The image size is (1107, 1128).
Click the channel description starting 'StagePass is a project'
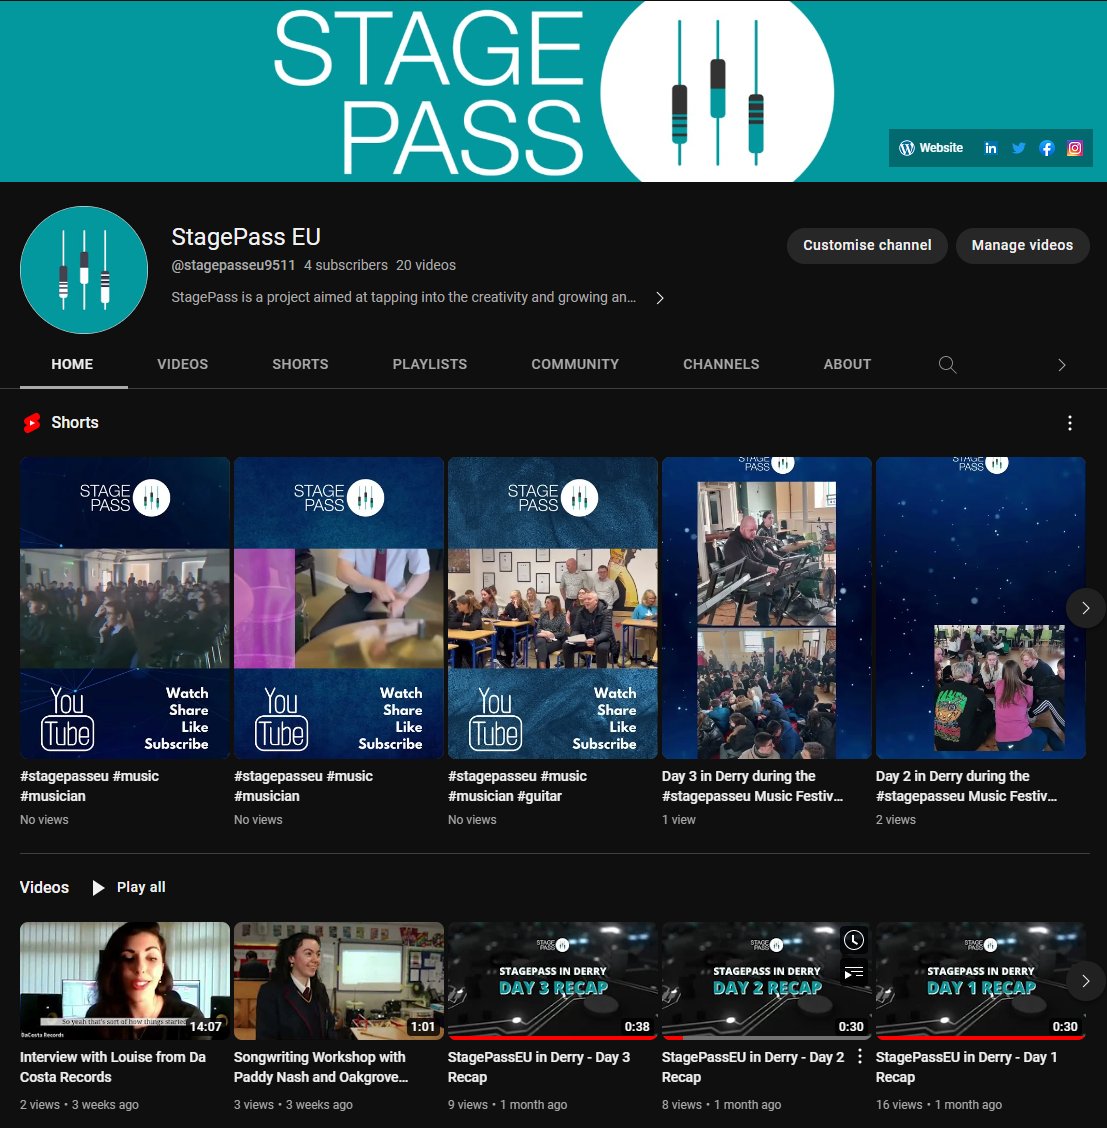pyautogui.click(x=404, y=297)
